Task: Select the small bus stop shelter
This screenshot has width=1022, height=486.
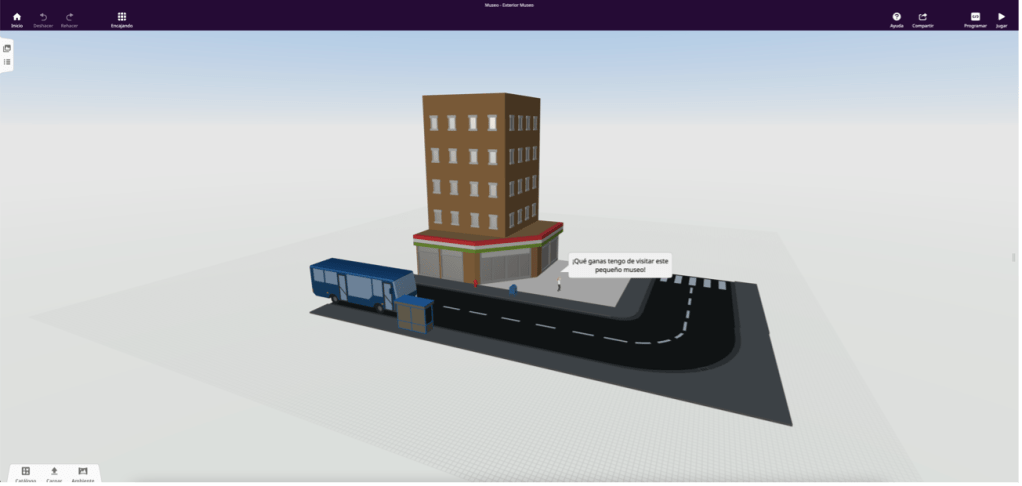Action: pos(413,314)
